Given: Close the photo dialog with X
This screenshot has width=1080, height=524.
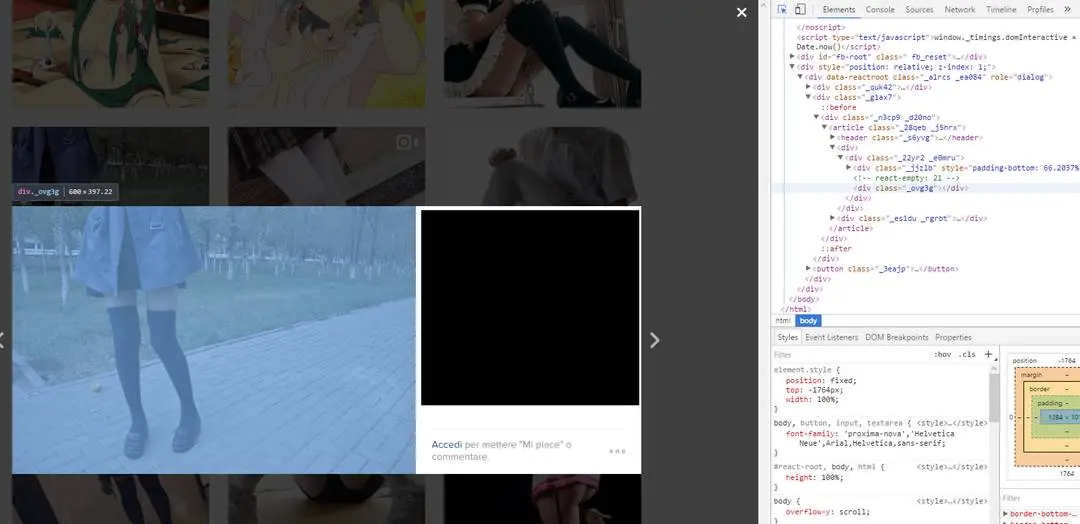Looking at the screenshot, I should 742,12.
